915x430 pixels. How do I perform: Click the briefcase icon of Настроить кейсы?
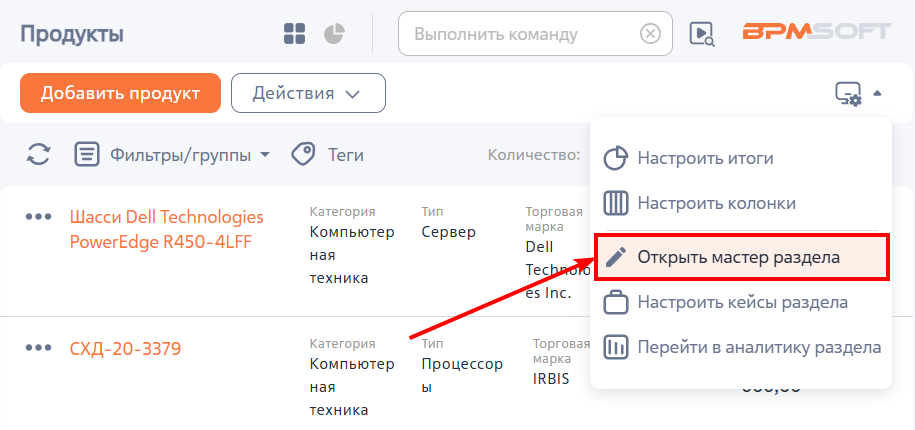point(616,302)
